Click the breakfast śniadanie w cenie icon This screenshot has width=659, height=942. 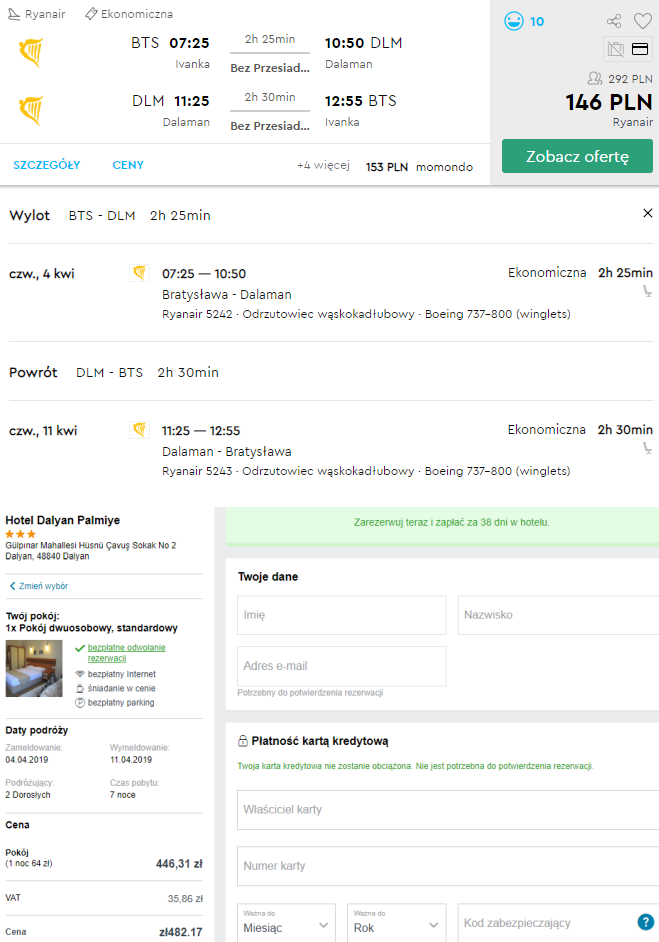[79, 688]
